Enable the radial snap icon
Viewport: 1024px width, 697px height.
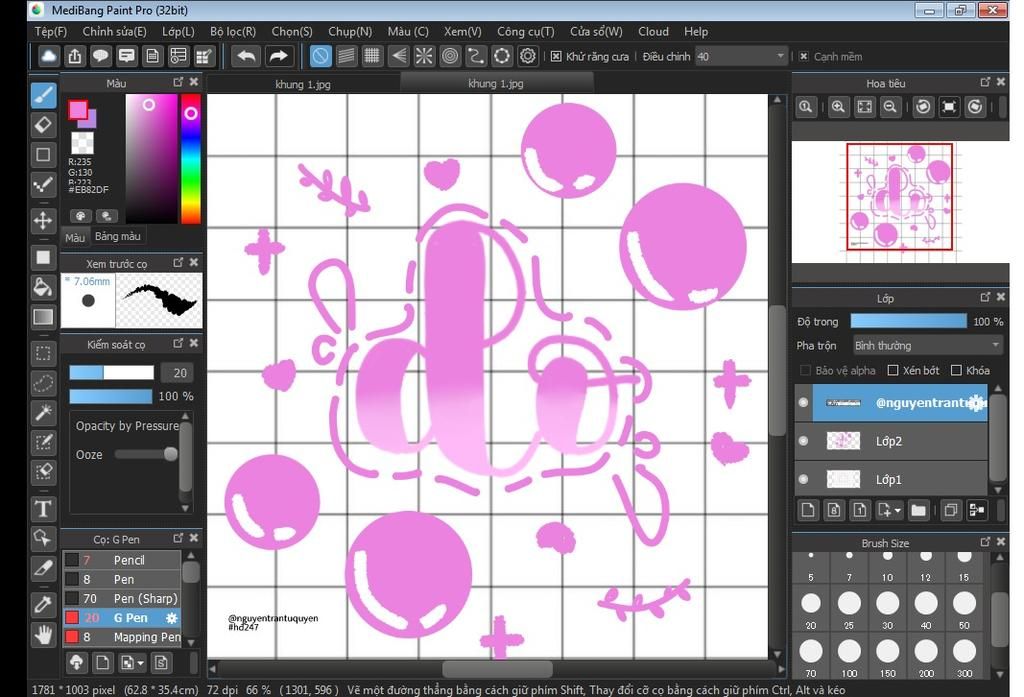click(424, 56)
